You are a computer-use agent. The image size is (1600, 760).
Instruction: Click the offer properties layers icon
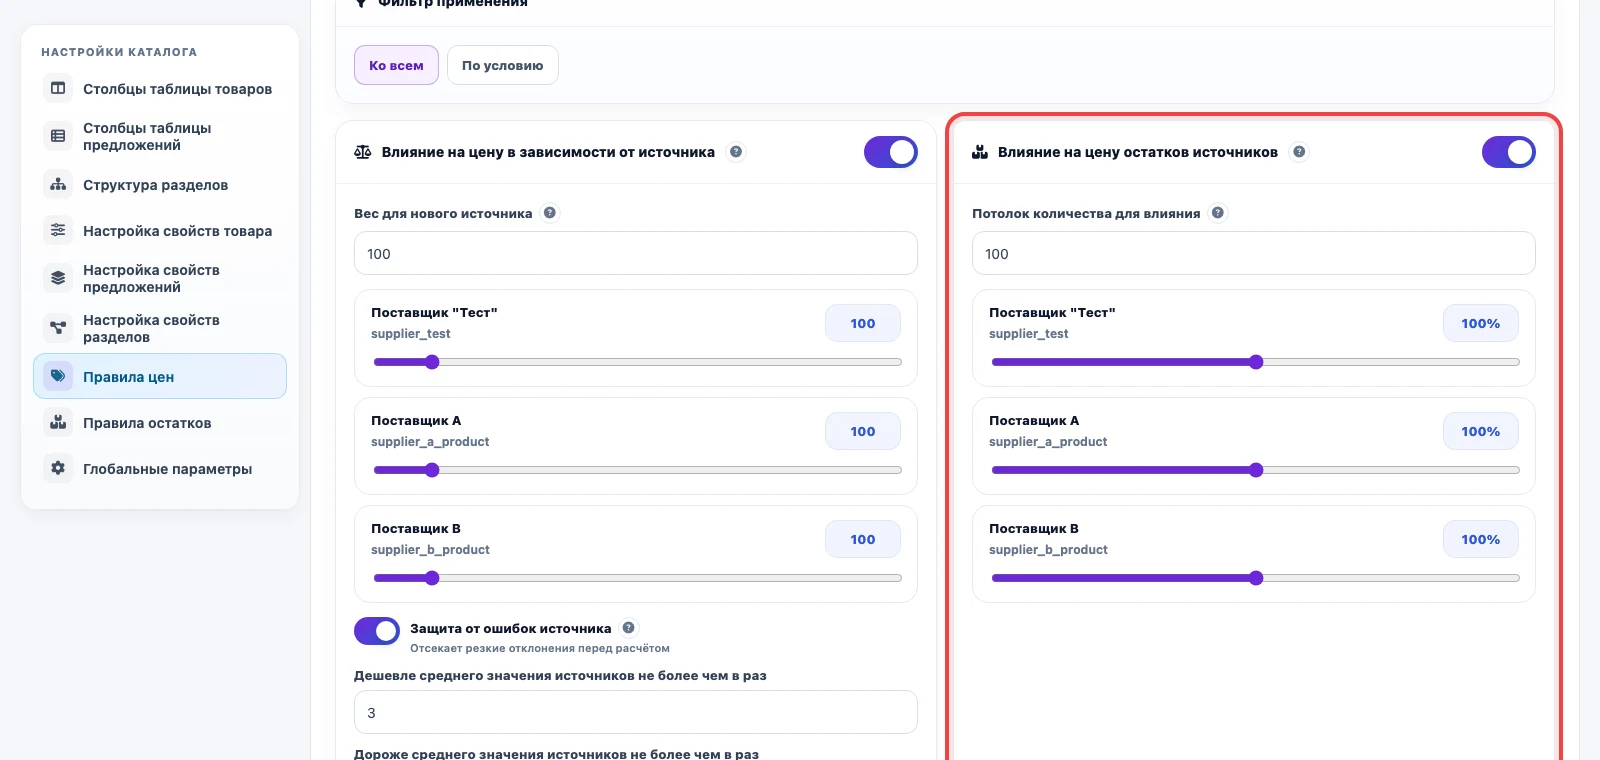[58, 277]
